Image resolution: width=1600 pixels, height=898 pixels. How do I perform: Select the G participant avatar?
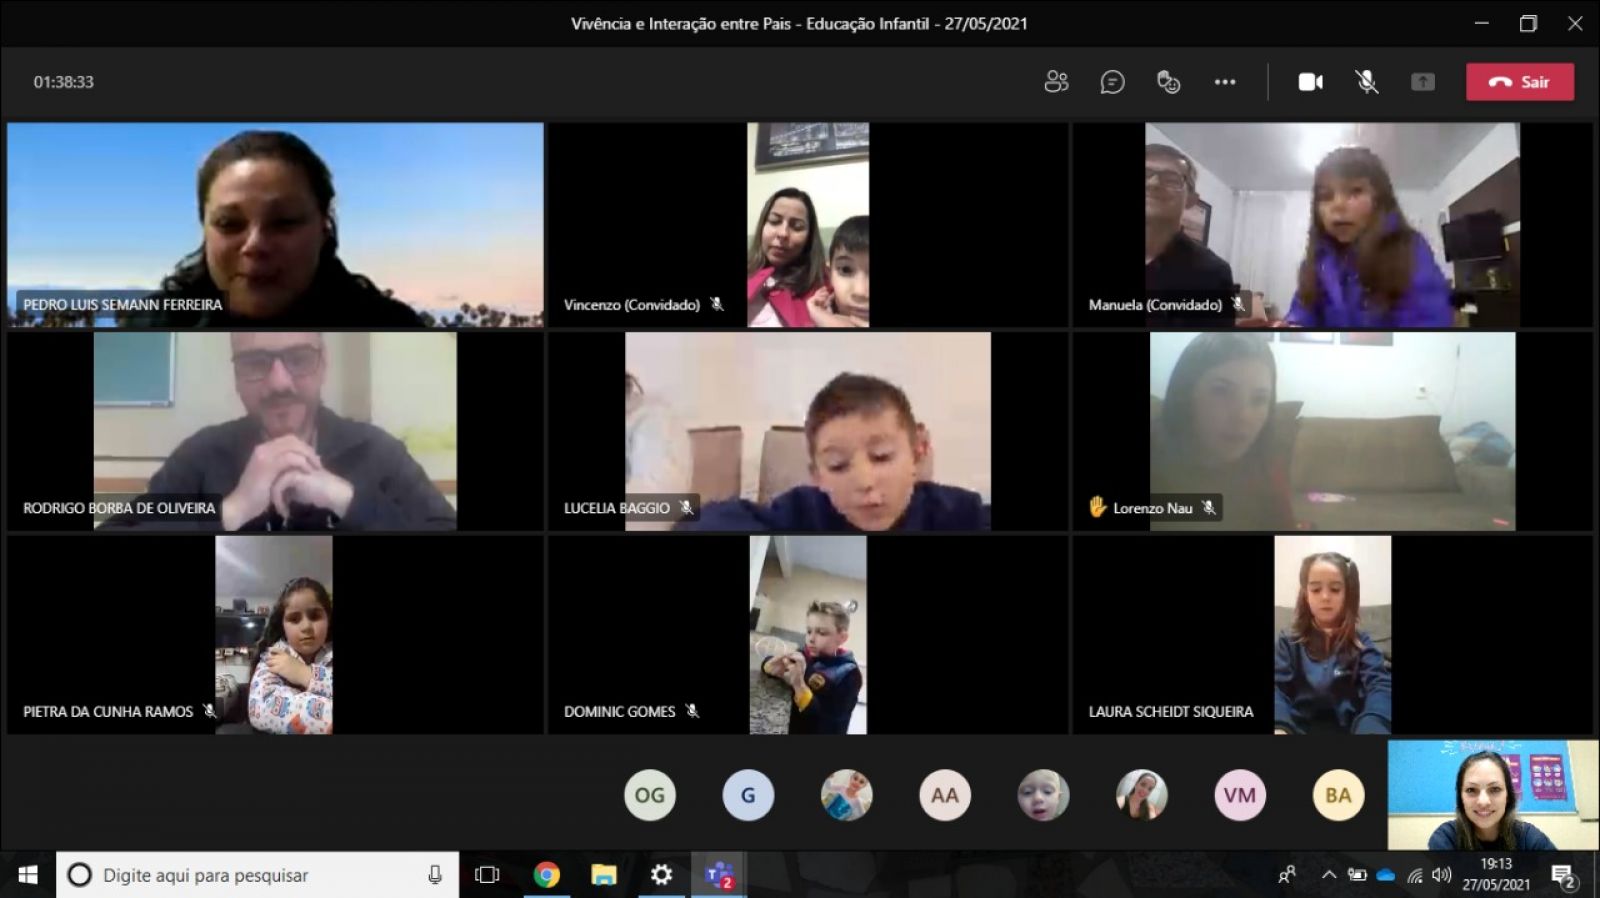click(x=748, y=795)
